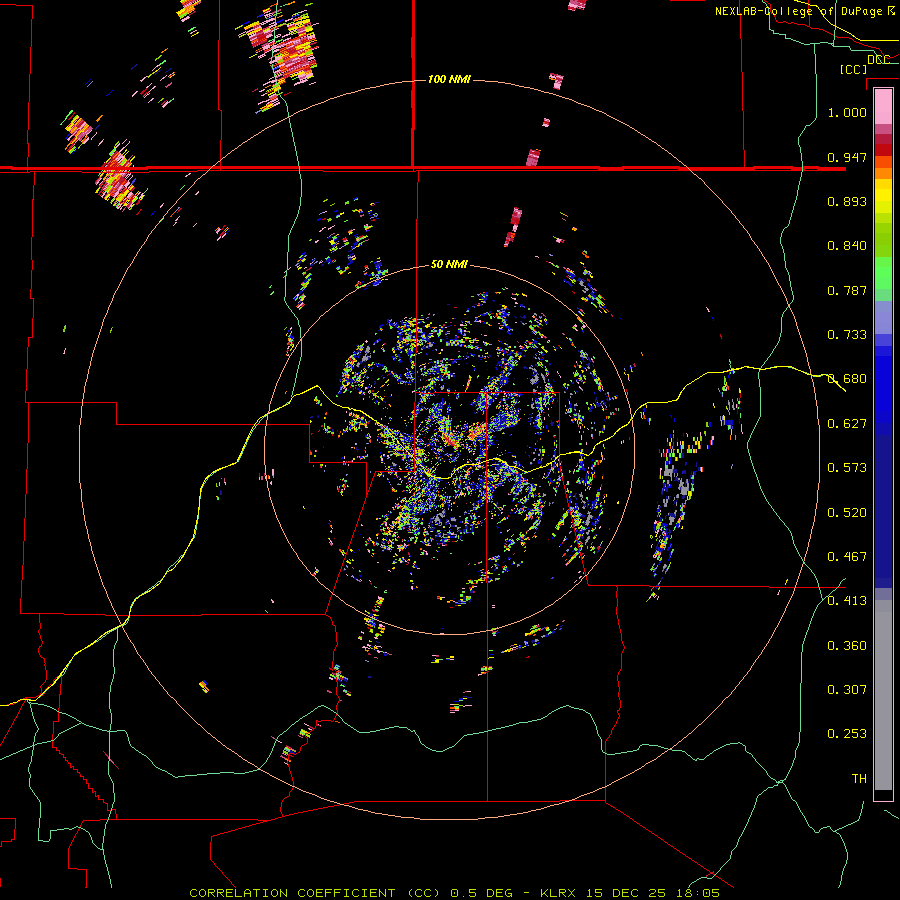
Task: Click the 0.733 color scale value
Action: (x=847, y=335)
